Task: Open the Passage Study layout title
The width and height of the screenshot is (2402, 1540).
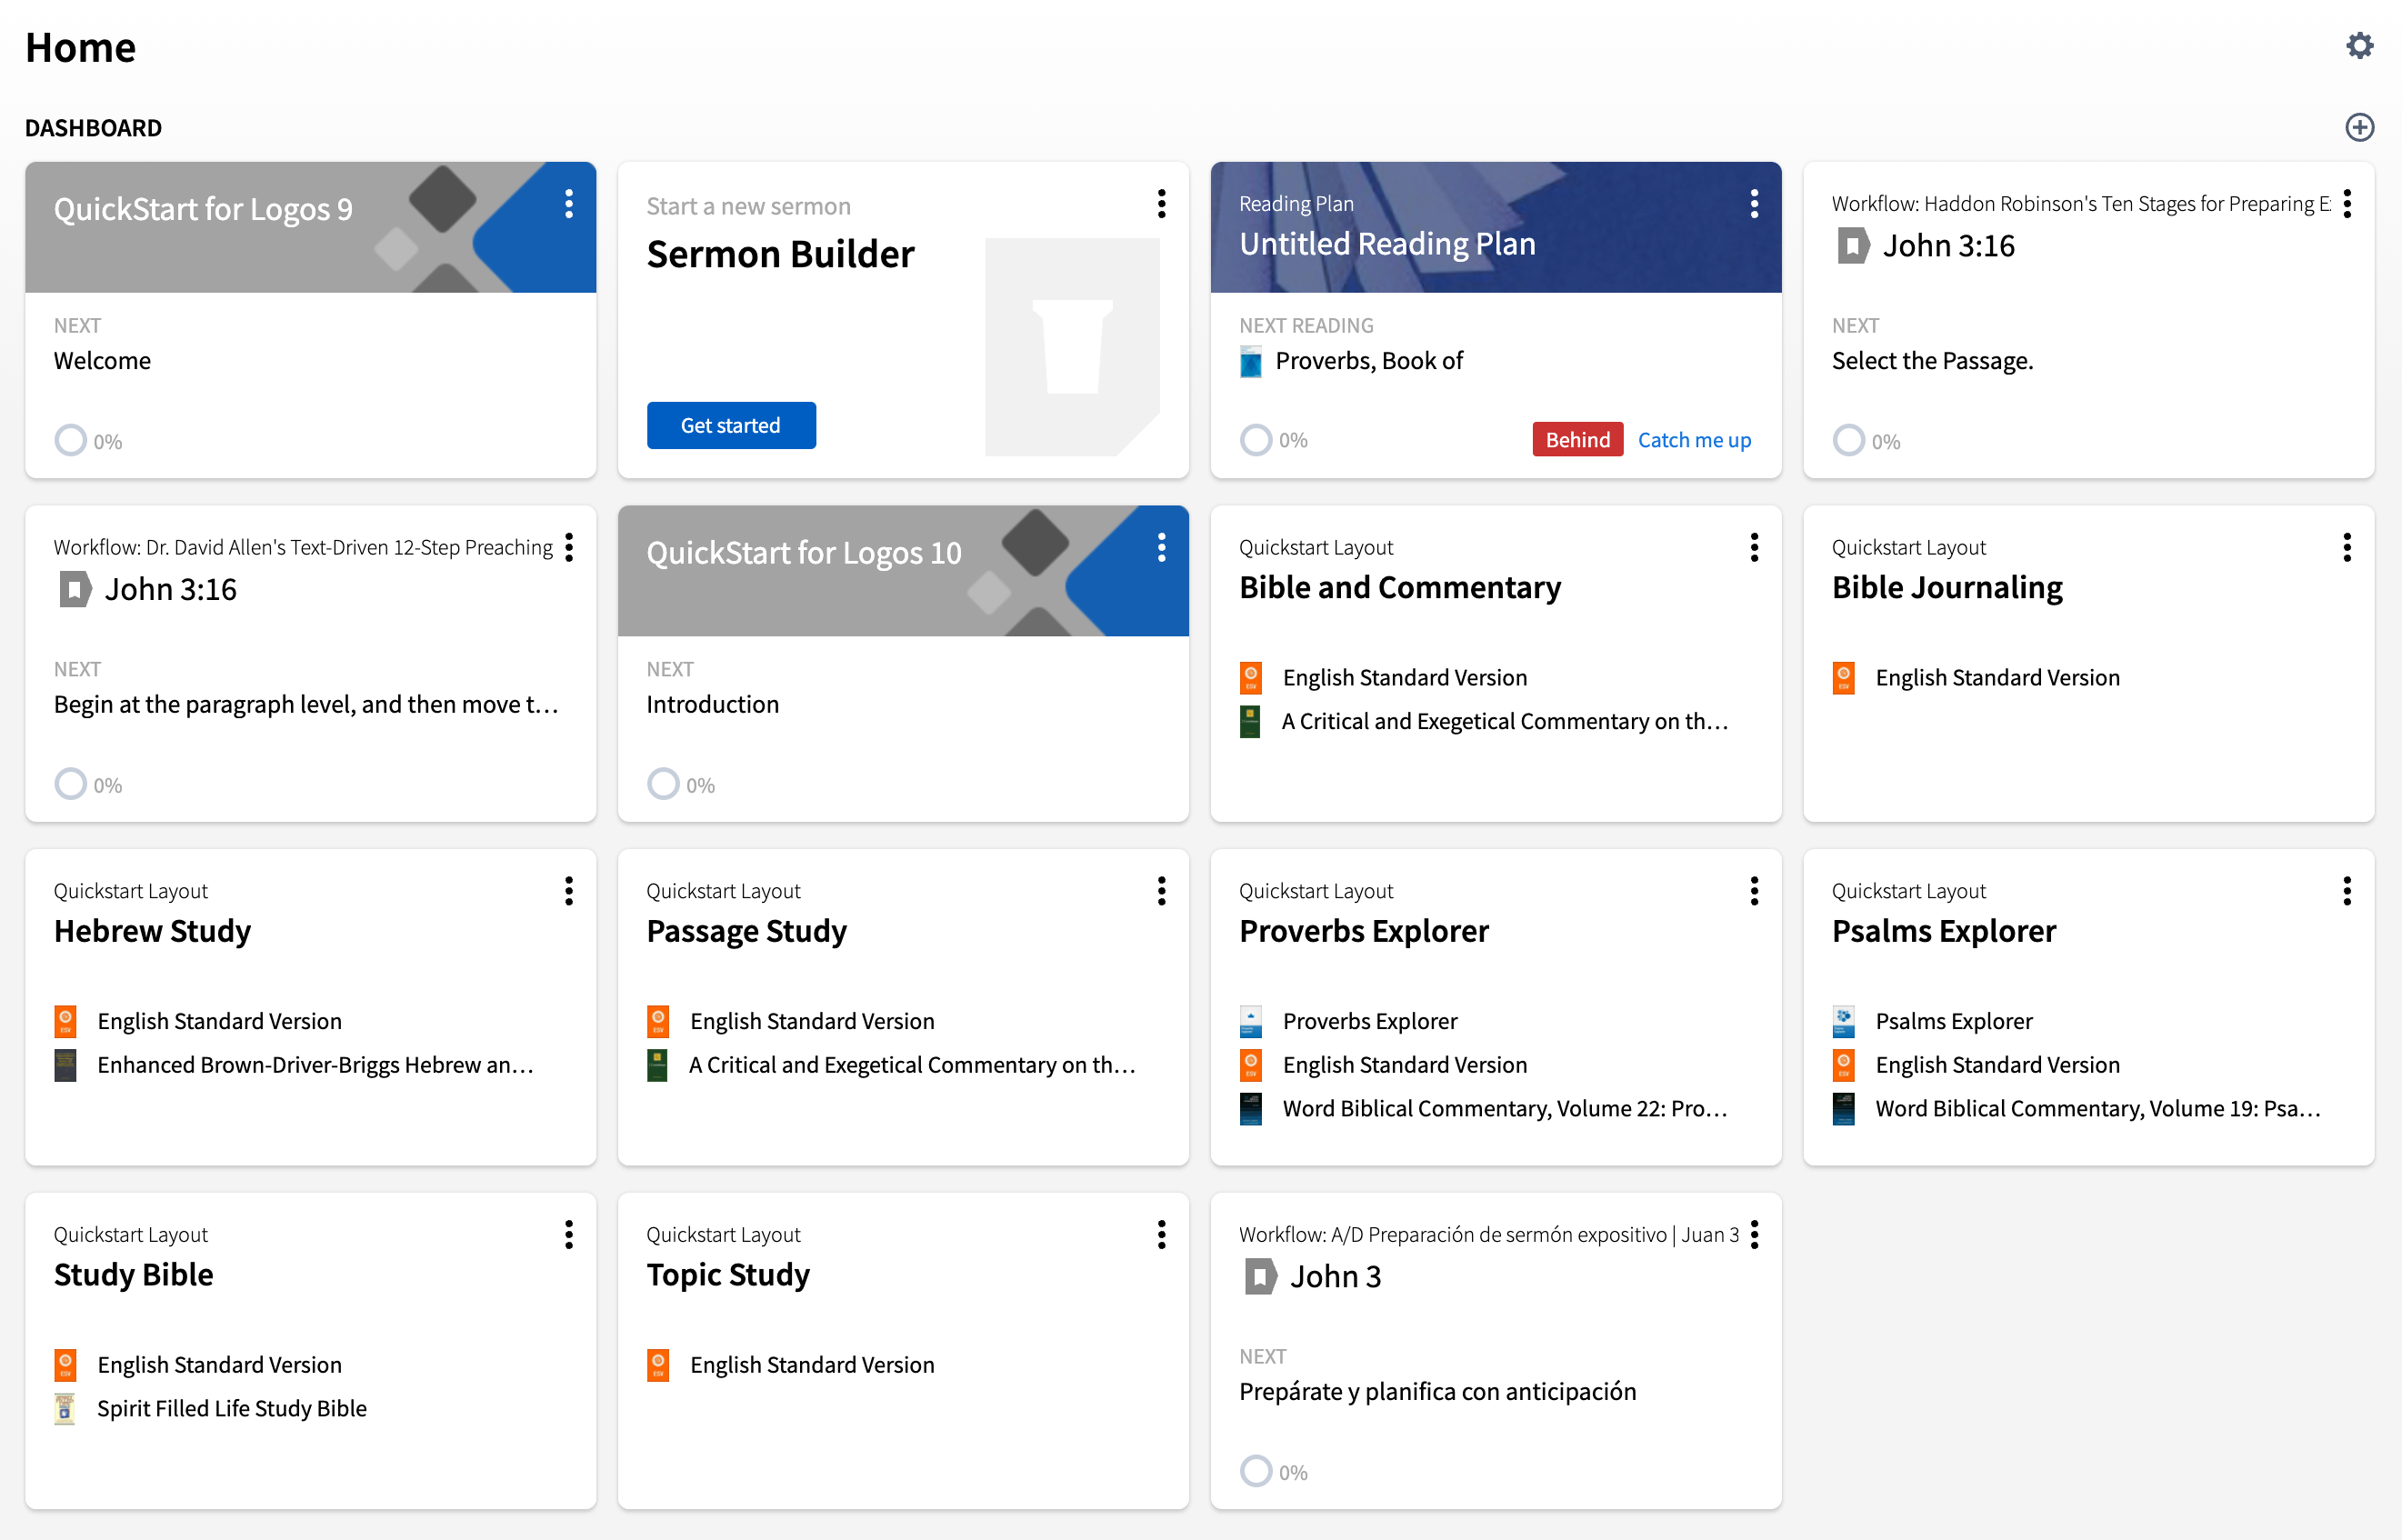Action: coord(746,932)
